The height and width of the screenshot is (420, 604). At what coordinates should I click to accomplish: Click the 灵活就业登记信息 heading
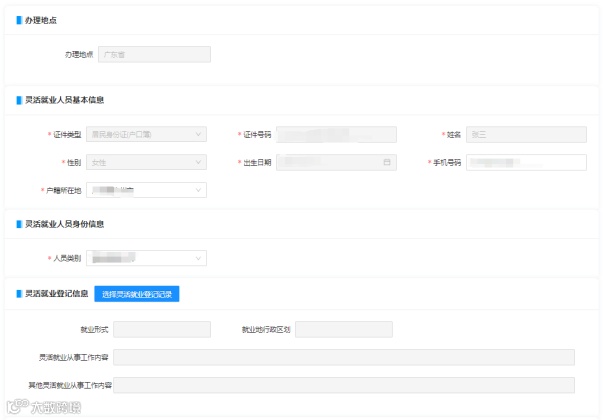(x=56, y=294)
